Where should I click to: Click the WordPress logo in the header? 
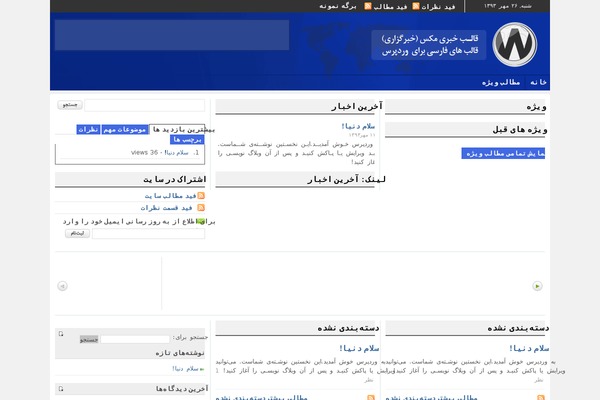pos(515,44)
